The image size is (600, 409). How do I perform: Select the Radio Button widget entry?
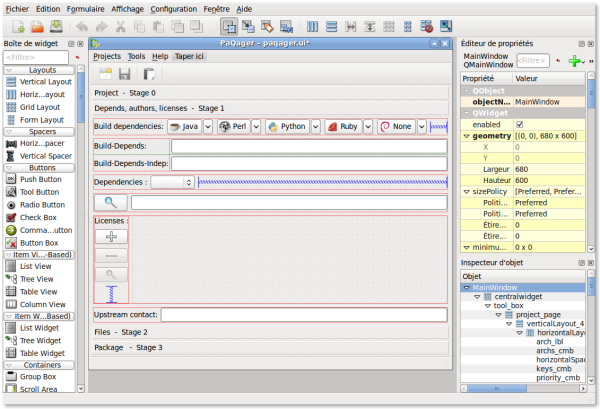click(42, 204)
